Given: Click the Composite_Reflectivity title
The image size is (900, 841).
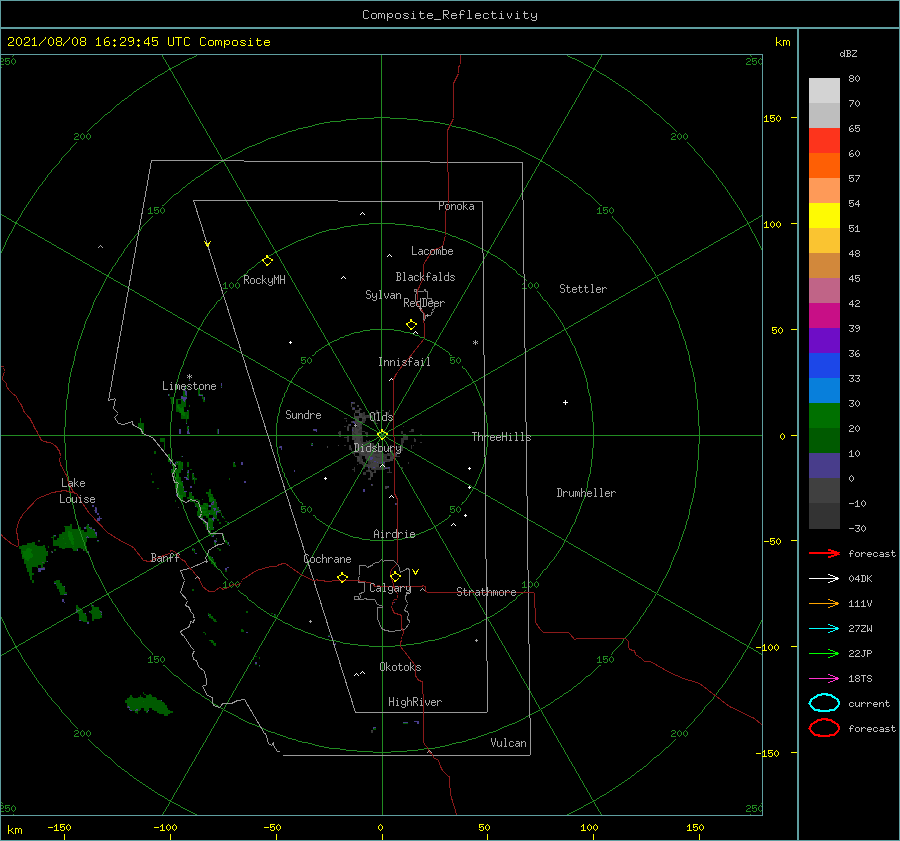Looking at the screenshot, I should [x=450, y=15].
